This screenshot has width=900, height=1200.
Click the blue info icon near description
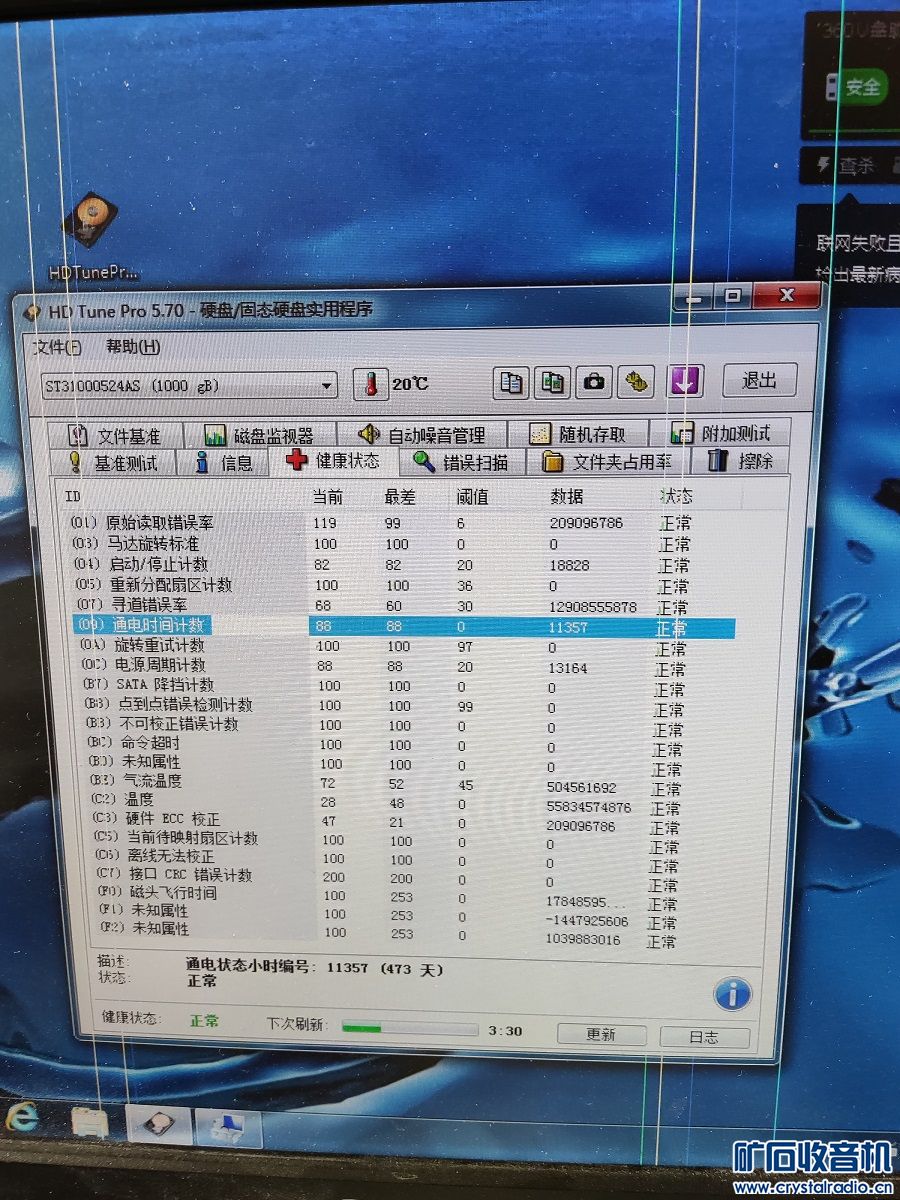pos(732,994)
